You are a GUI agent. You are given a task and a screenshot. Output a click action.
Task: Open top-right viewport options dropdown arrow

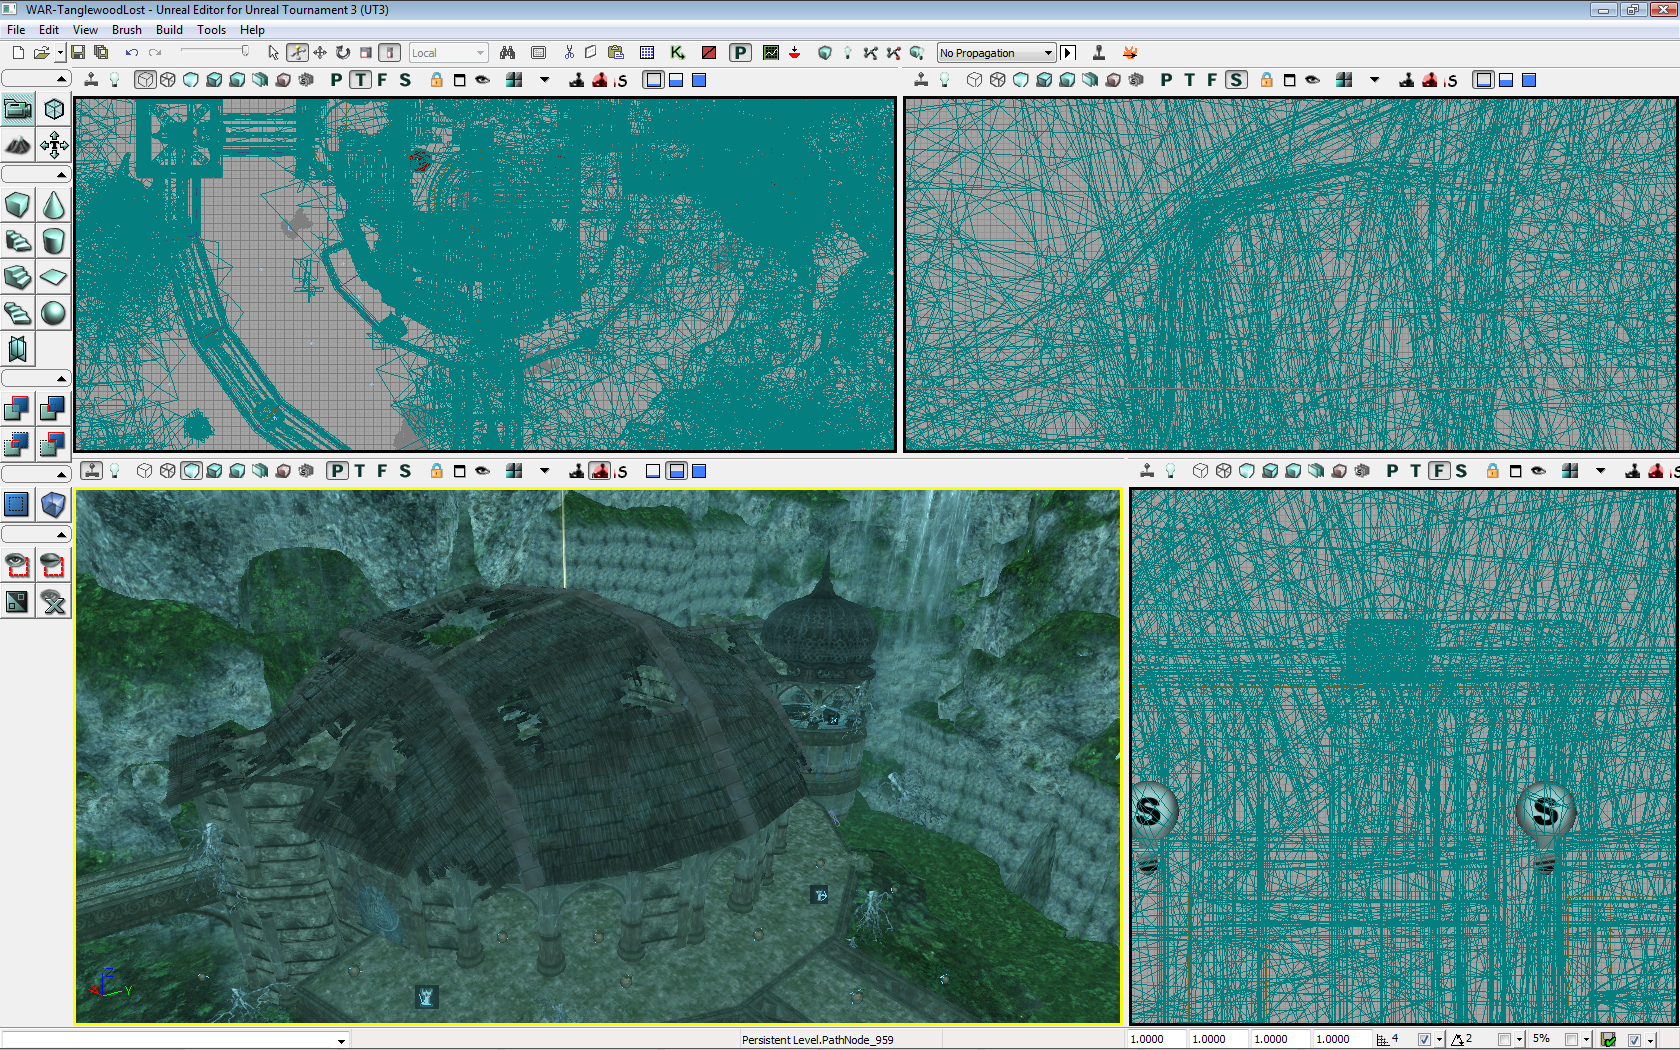click(1375, 80)
